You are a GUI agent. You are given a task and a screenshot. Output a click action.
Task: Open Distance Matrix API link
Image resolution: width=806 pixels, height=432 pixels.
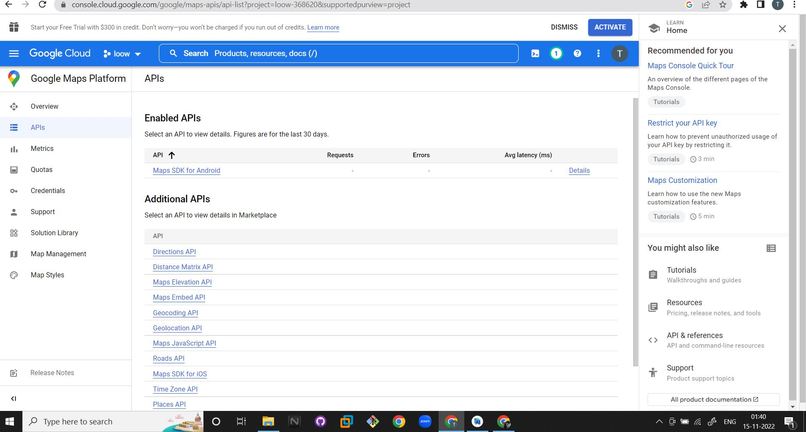pos(182,267)
